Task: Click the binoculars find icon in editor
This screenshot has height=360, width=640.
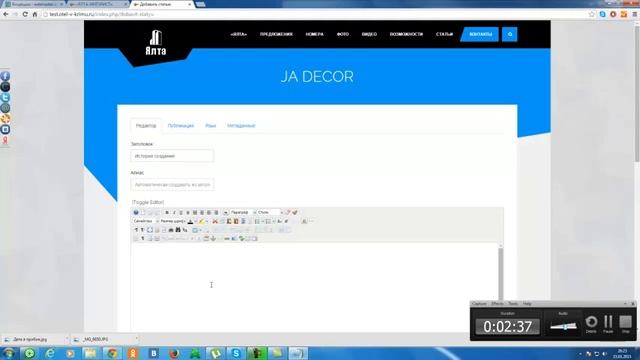Action: [x=178, y=230]
